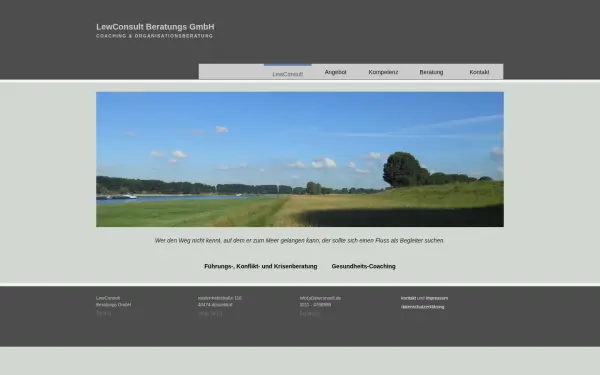The image size is (600, 375).
Task: Open the Angebot menu item
Action: coord(335,72)
